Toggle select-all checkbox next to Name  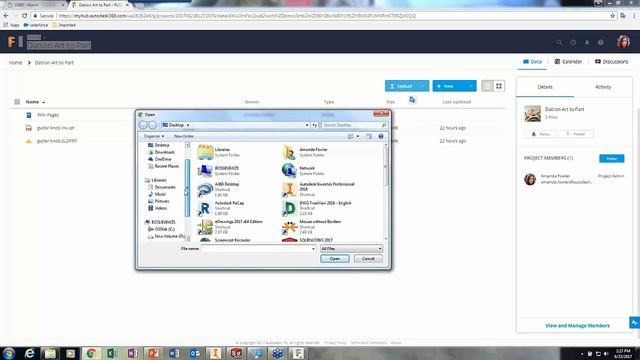click(x=17, y=102)
